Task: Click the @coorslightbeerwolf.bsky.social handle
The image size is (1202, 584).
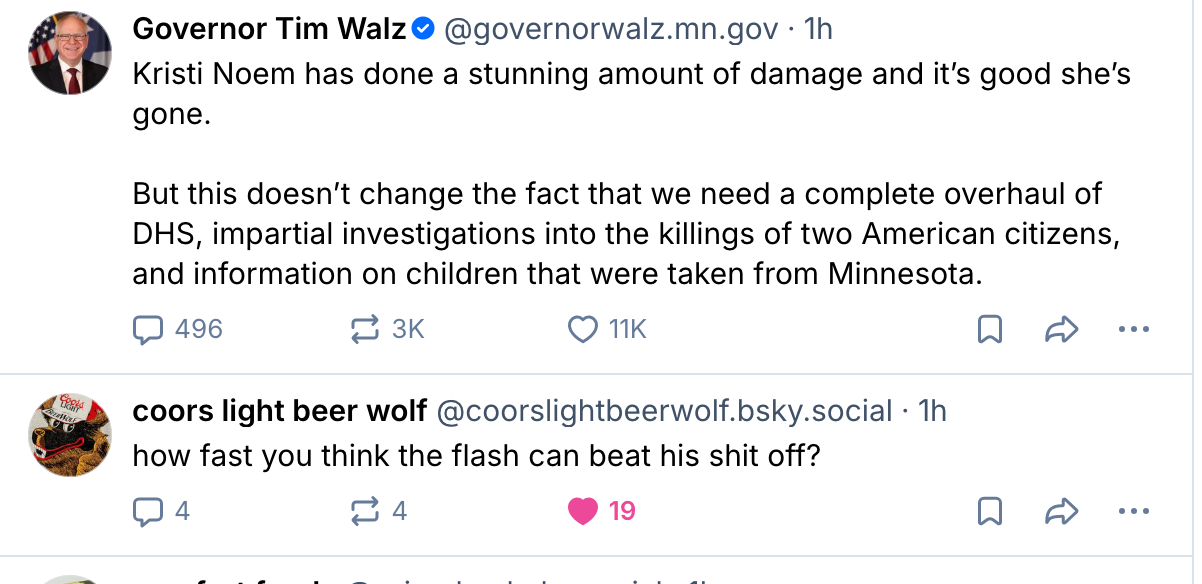Action: (664, 411)
